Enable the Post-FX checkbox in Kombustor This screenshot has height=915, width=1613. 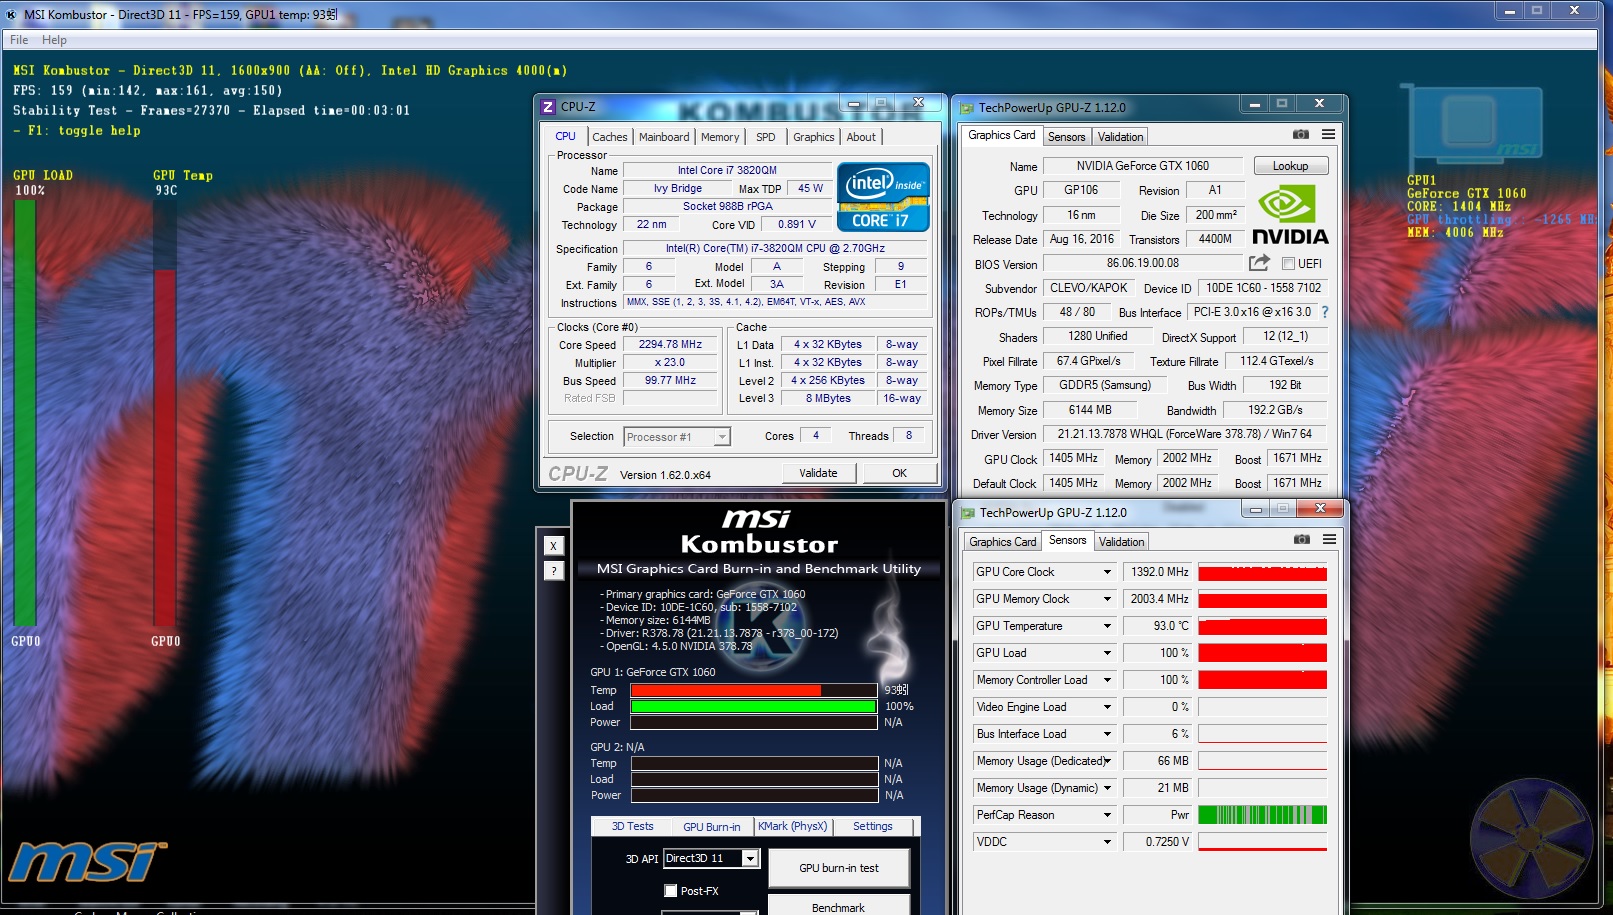[x=671, y=891]
